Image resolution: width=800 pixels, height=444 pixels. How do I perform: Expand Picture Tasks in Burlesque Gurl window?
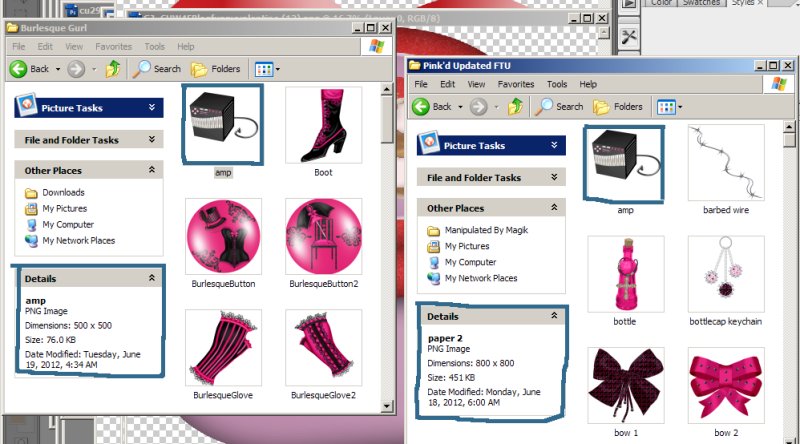click(152, 107)
